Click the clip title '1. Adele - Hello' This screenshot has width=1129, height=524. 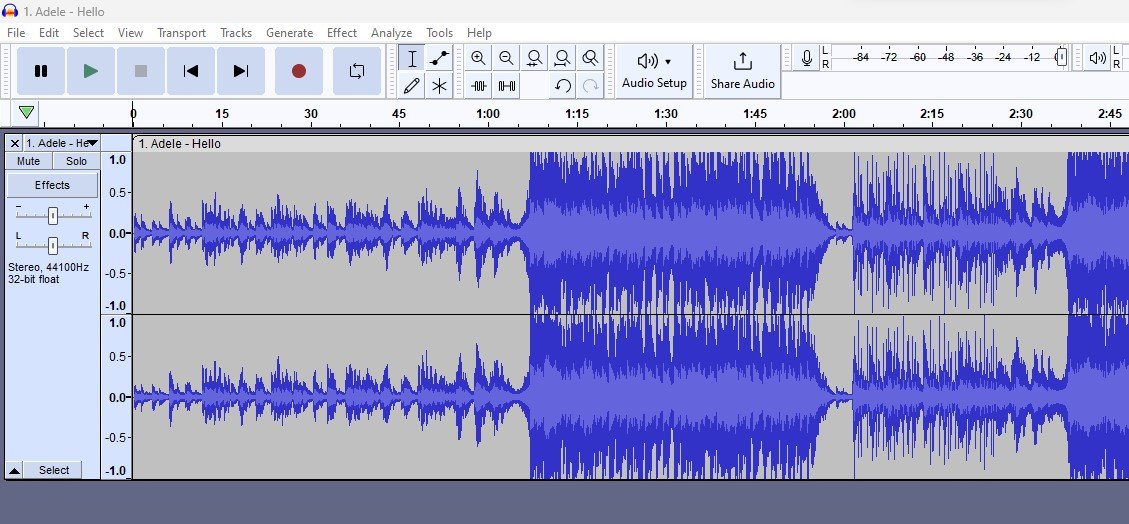[x=180, y=144]
